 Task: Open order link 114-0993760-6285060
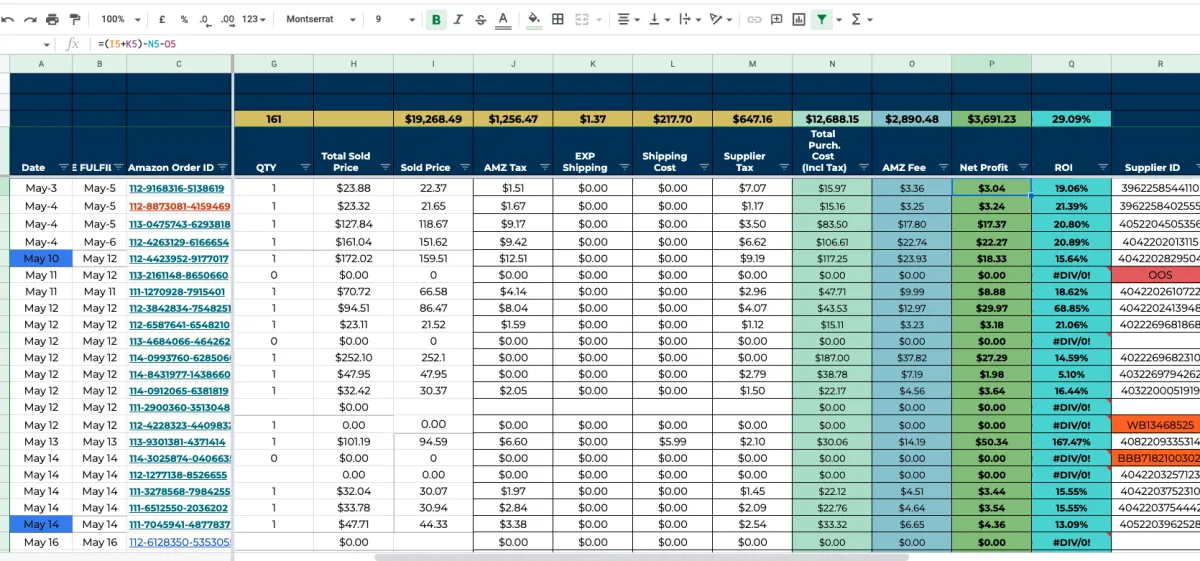[180, 357]
